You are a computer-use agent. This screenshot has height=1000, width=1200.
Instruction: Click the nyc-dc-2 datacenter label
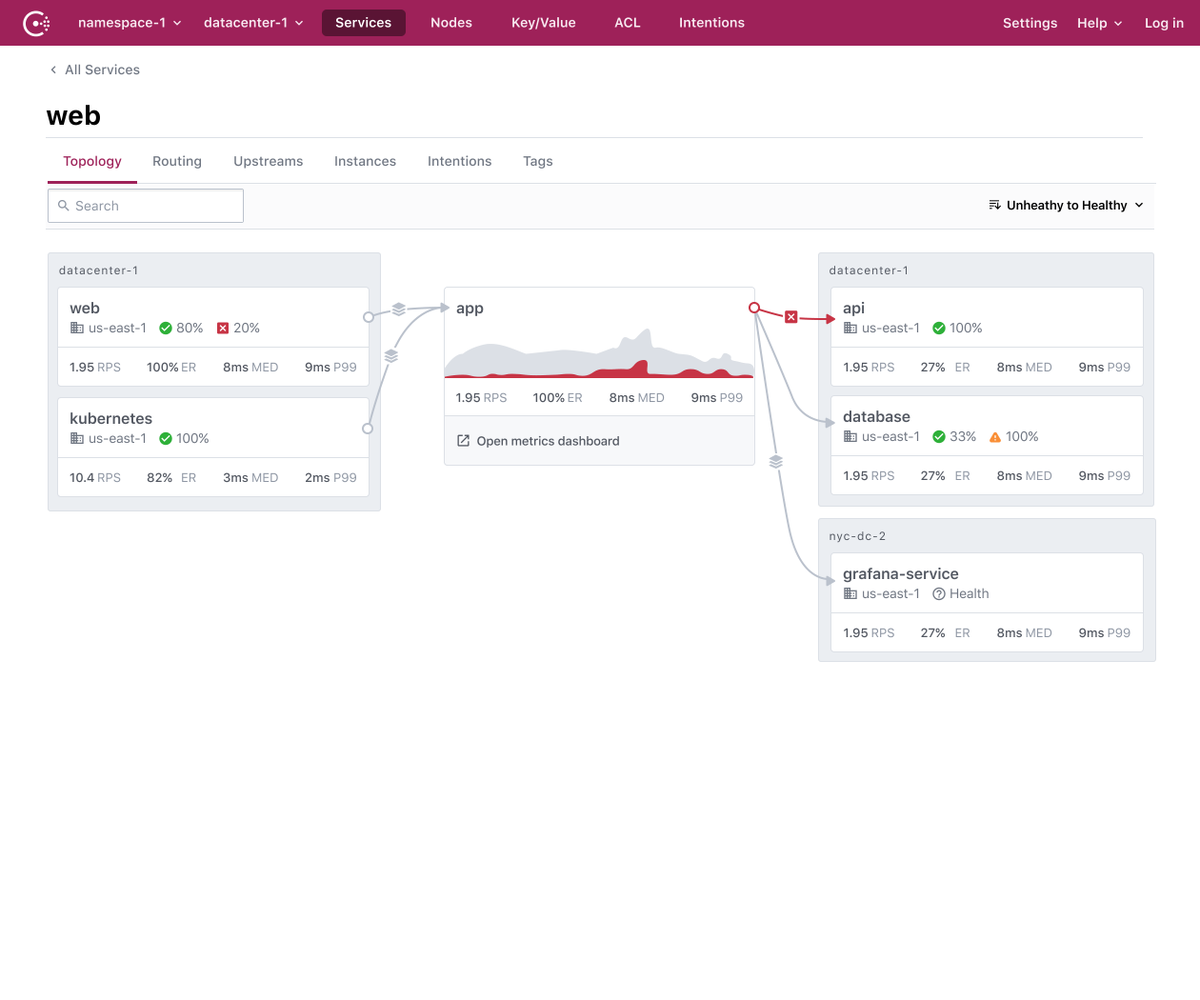tap(858, 536)
